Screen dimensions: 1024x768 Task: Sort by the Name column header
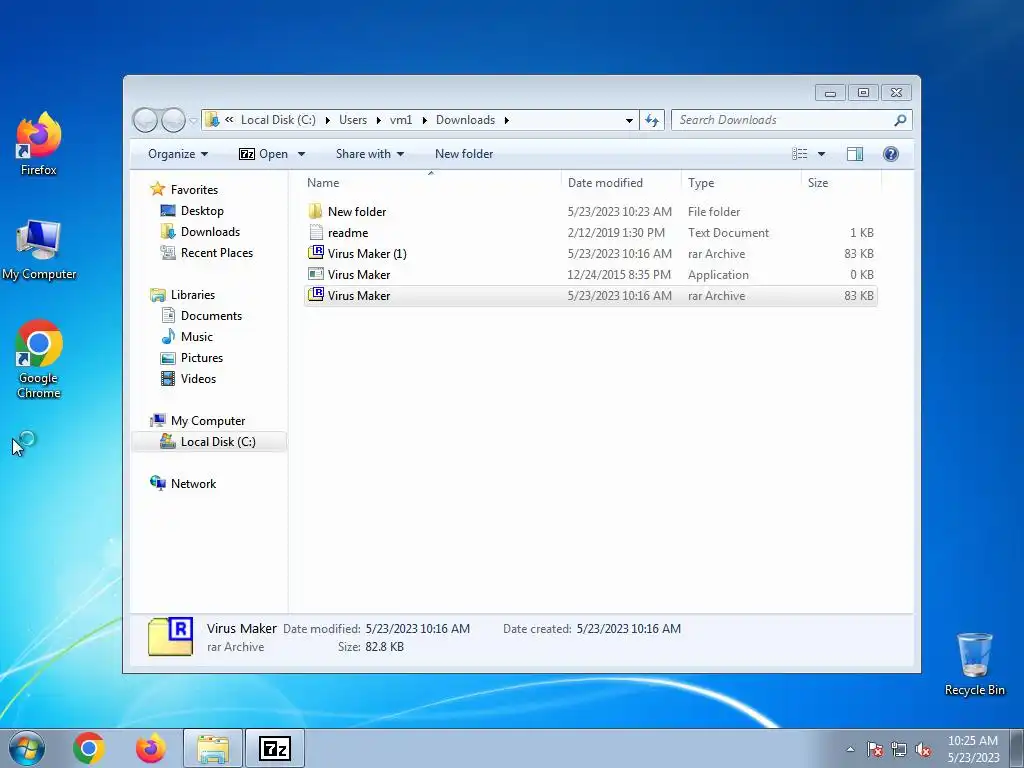(431, 183)
